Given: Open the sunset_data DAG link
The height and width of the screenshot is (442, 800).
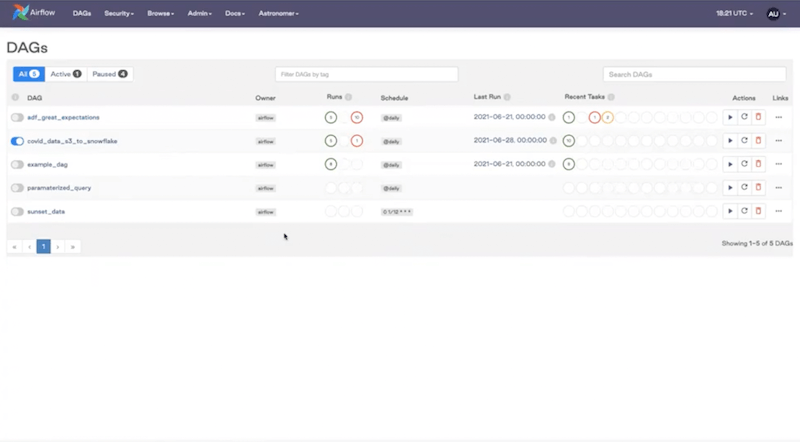Looking at the screenshot, I should (46, 211).
